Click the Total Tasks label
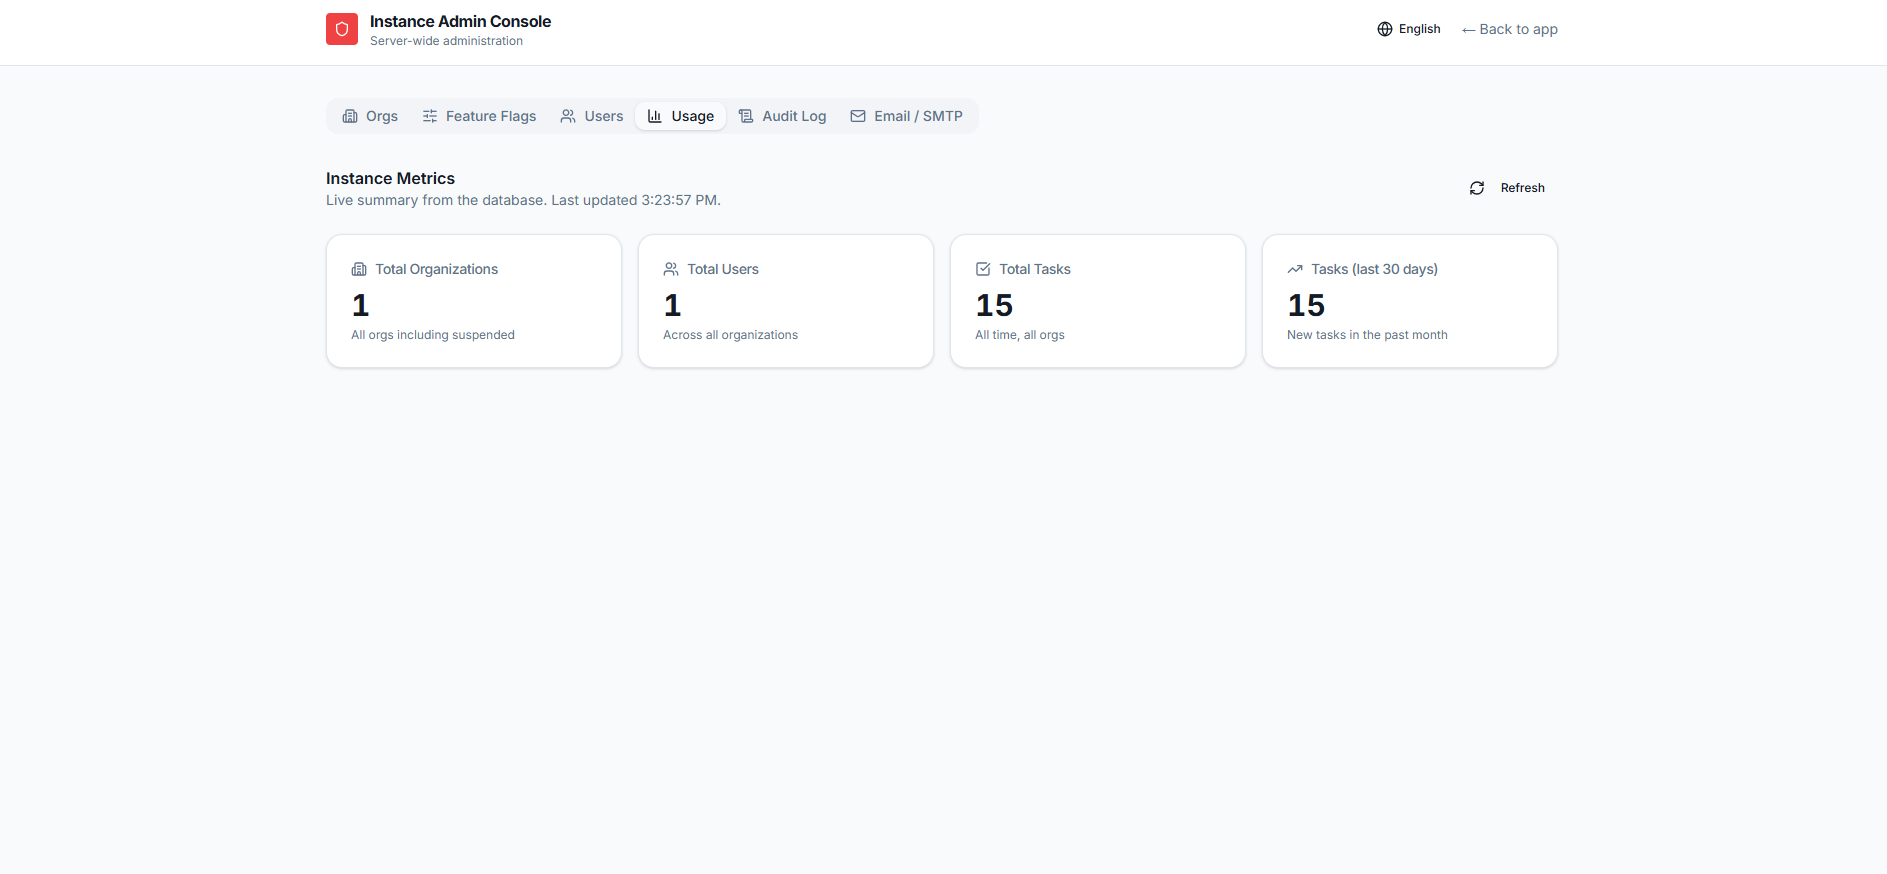 [1035, 269]
